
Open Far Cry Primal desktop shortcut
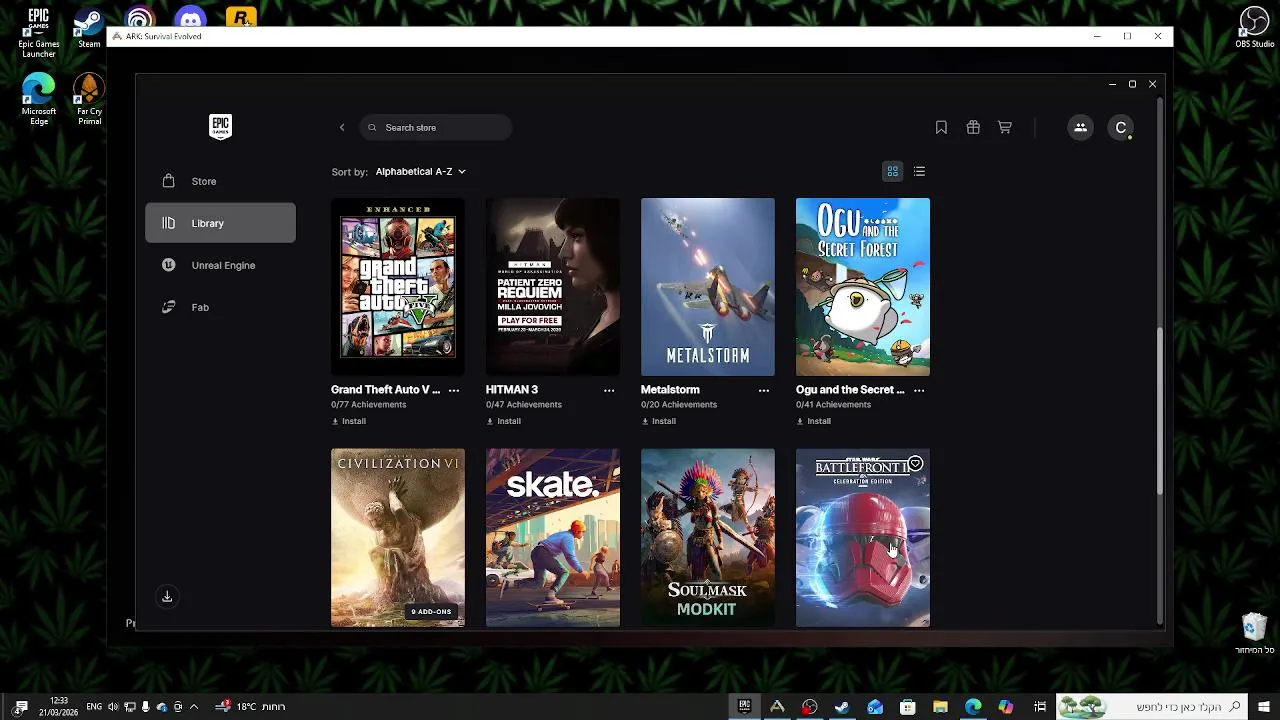point(89,99)
